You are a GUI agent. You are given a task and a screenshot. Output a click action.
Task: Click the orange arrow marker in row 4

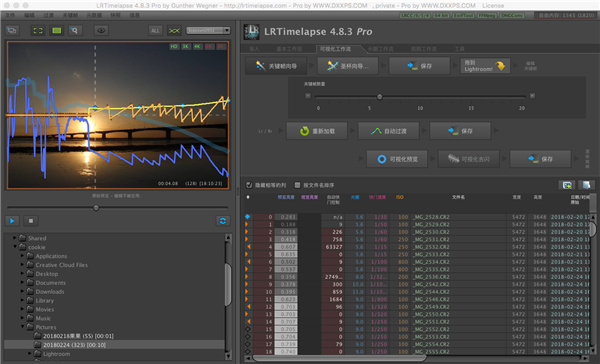248,247
